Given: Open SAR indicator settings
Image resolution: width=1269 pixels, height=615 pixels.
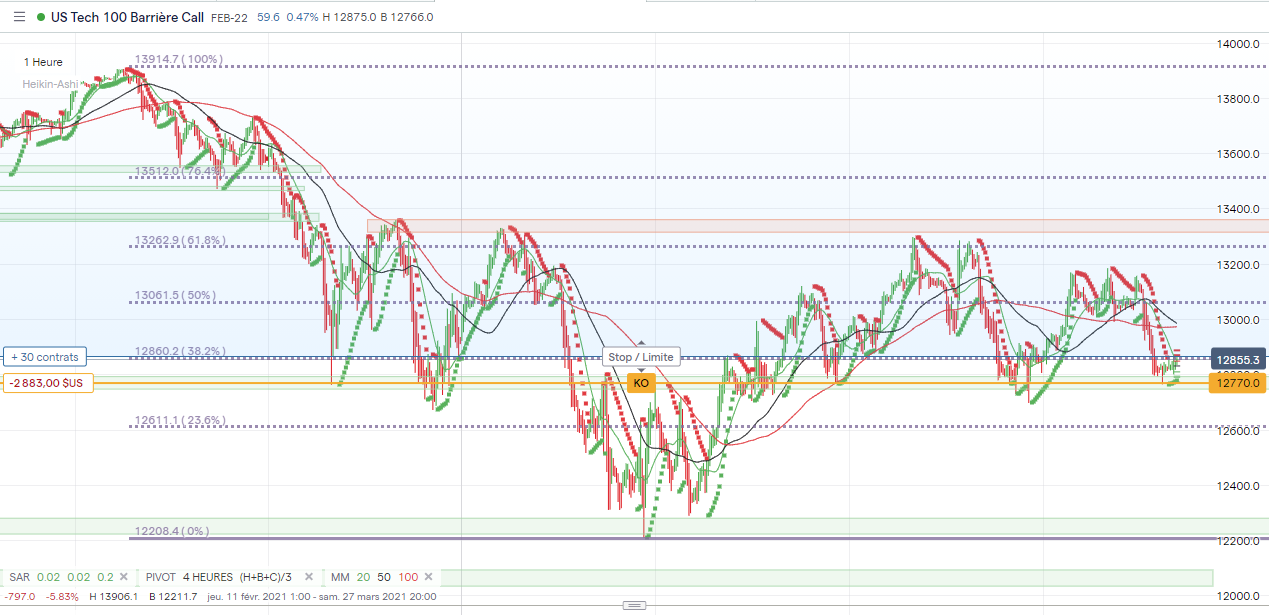Looking at the screenshot, I should coord(19,577).
